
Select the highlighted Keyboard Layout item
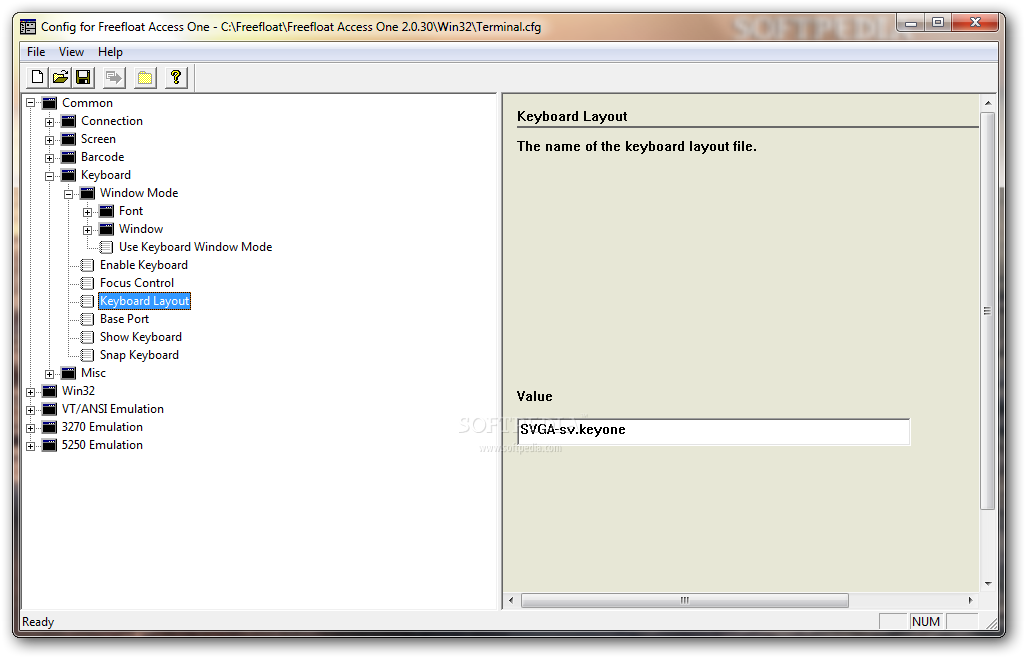145,301
